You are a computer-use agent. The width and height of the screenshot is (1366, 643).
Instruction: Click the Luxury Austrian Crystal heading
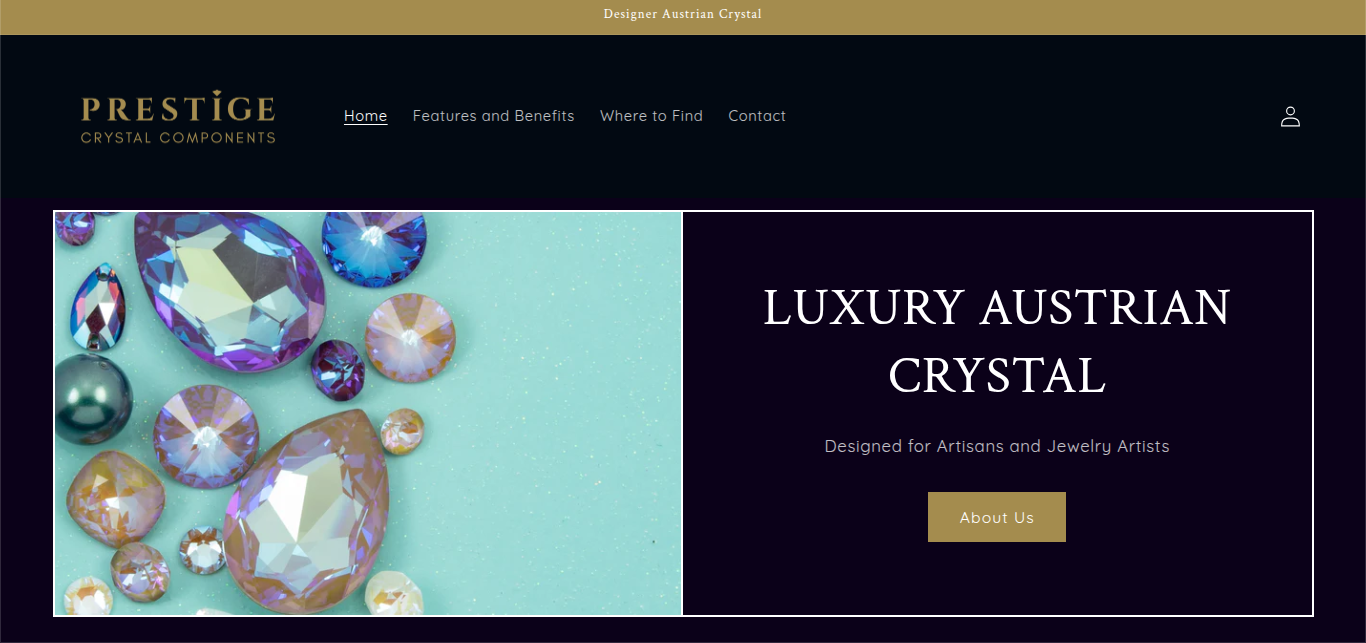pyautogui.click(x=997, y=341)
